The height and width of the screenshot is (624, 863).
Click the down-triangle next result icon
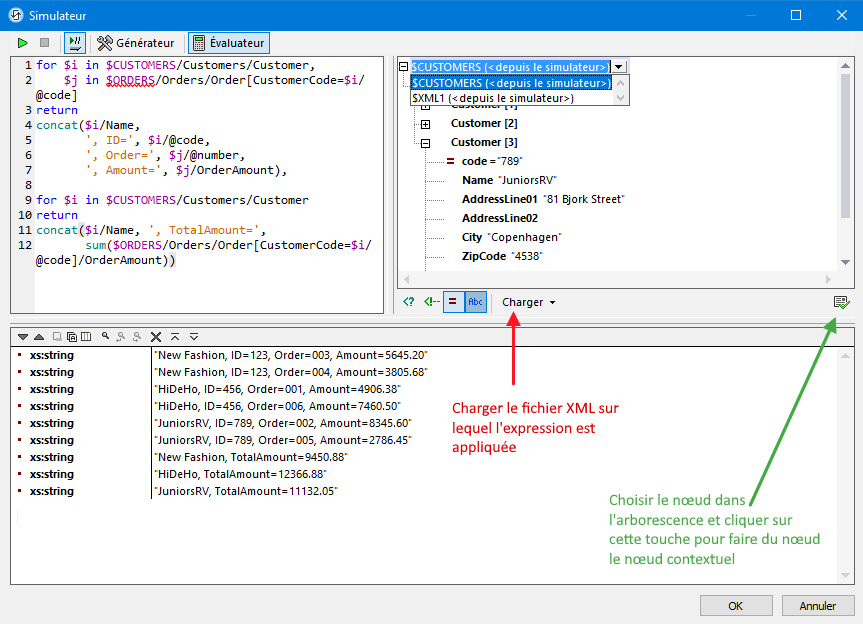(x=22, y=337)
